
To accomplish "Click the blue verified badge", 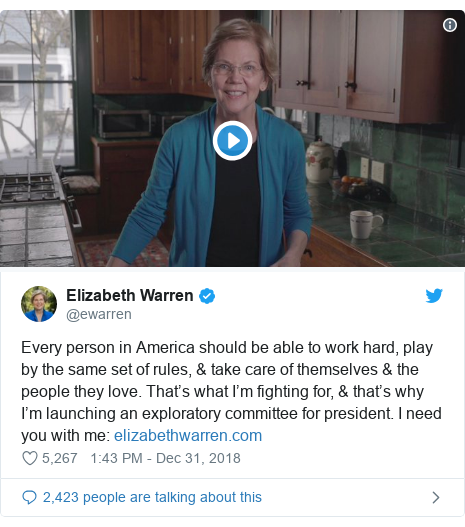I will pos(207,296).
